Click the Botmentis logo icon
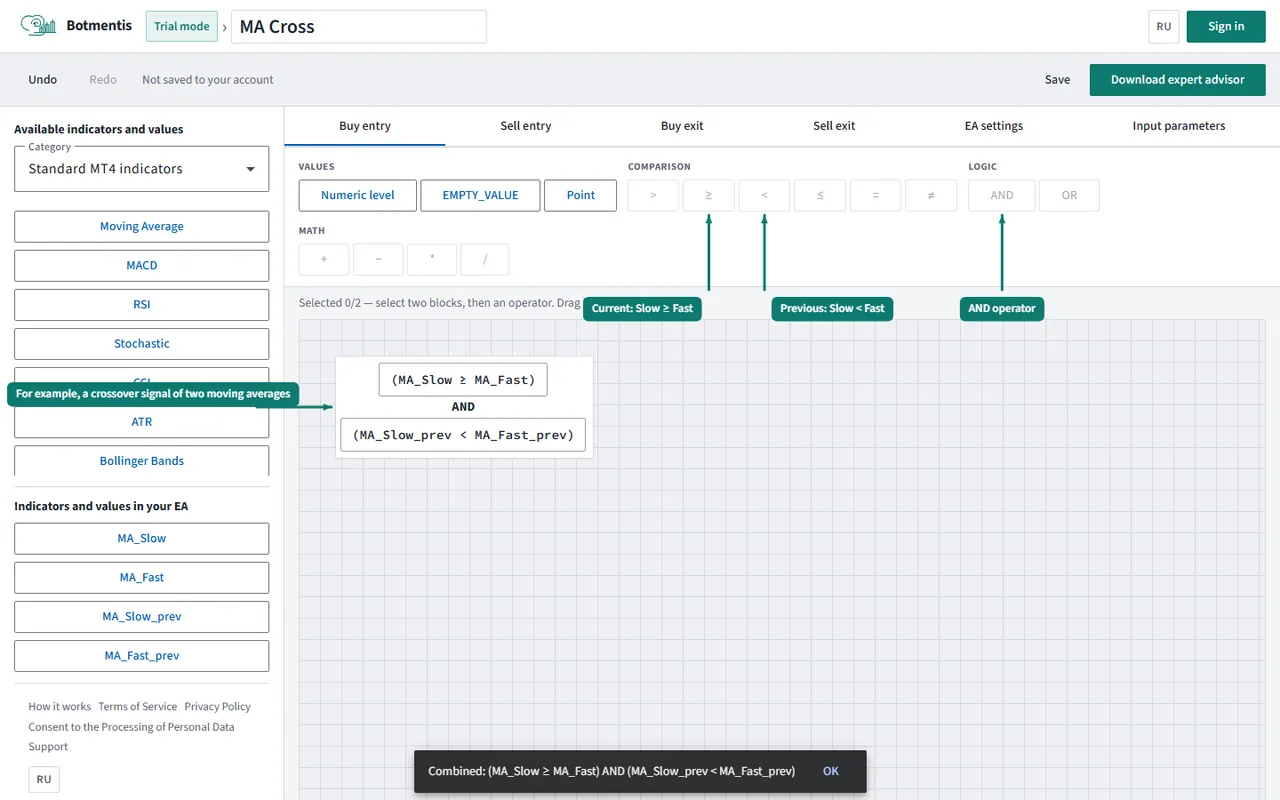Image resolution: width=1280 pixels, height=800 pixels. (x=39, y=26)
